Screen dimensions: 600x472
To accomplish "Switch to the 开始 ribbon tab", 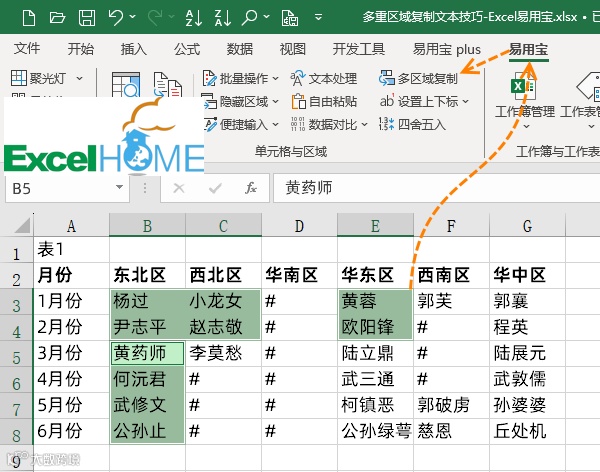I will pos(80,49).
